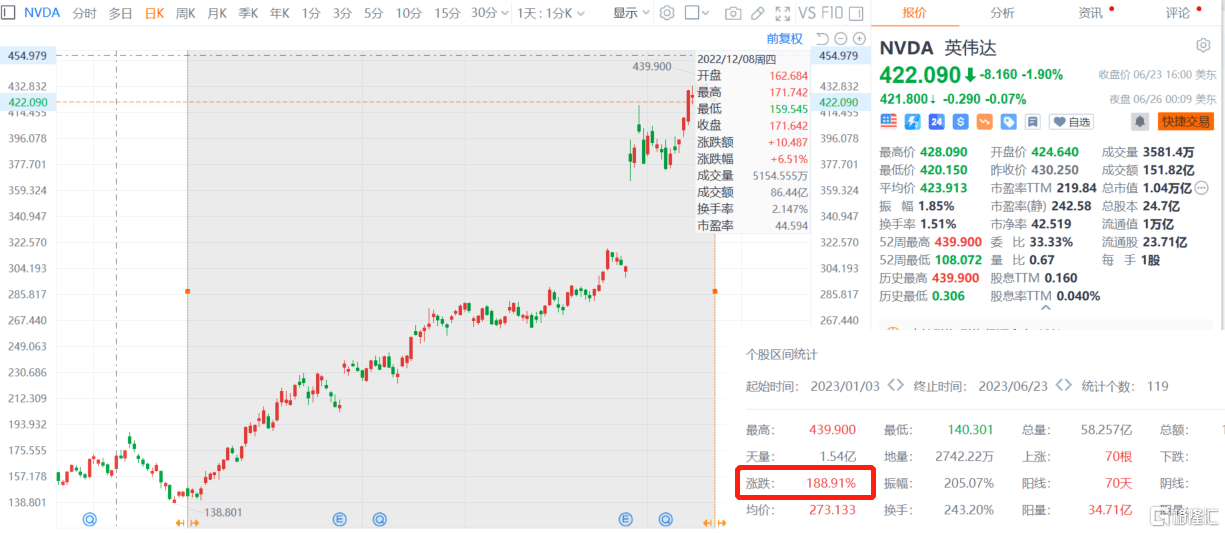1225x533 pixels.
Task: Click the blue lightning icon
Action: pos(913,121)
